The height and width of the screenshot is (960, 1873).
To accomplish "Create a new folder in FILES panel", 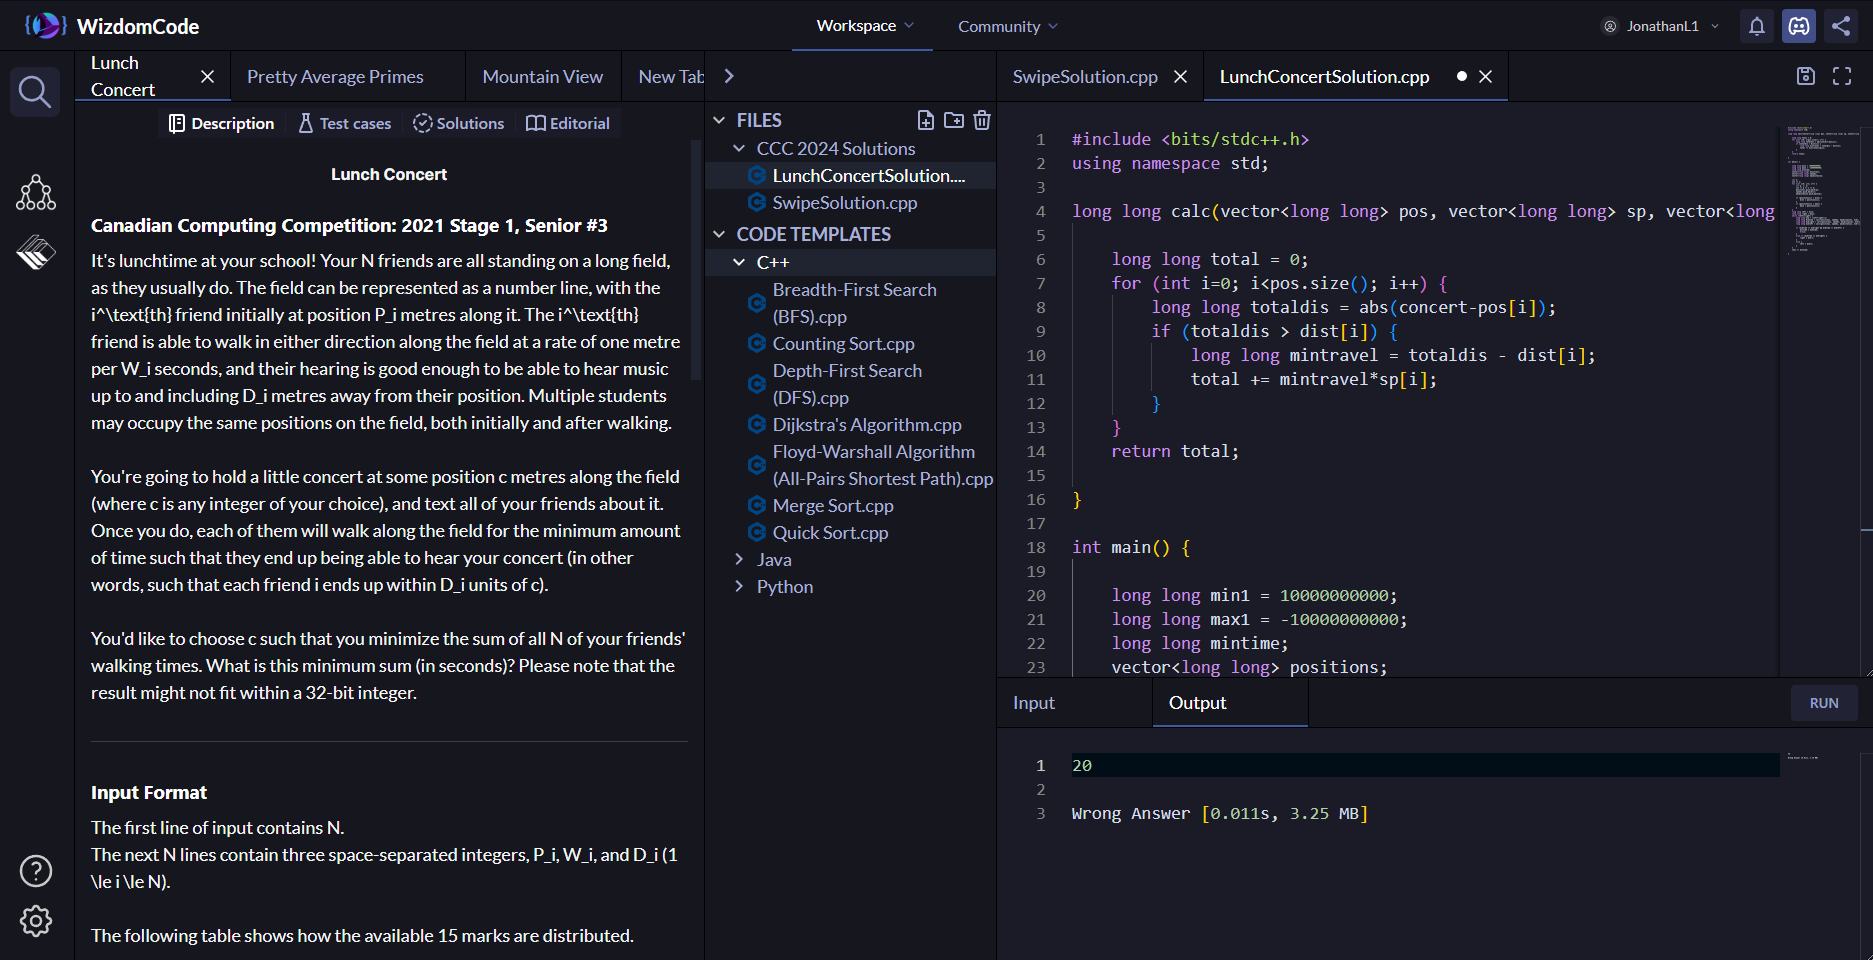I will pos(954,120).
